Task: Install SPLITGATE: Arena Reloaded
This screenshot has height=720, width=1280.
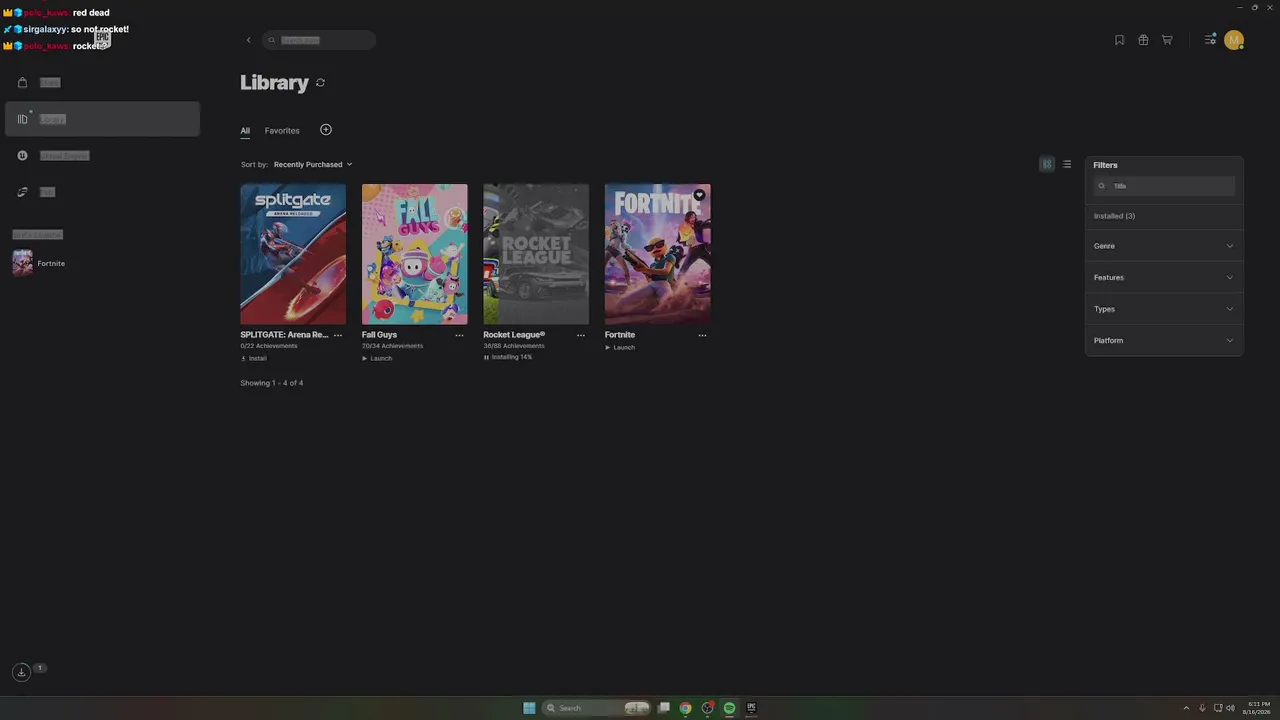Action: [x=254, y=358]
